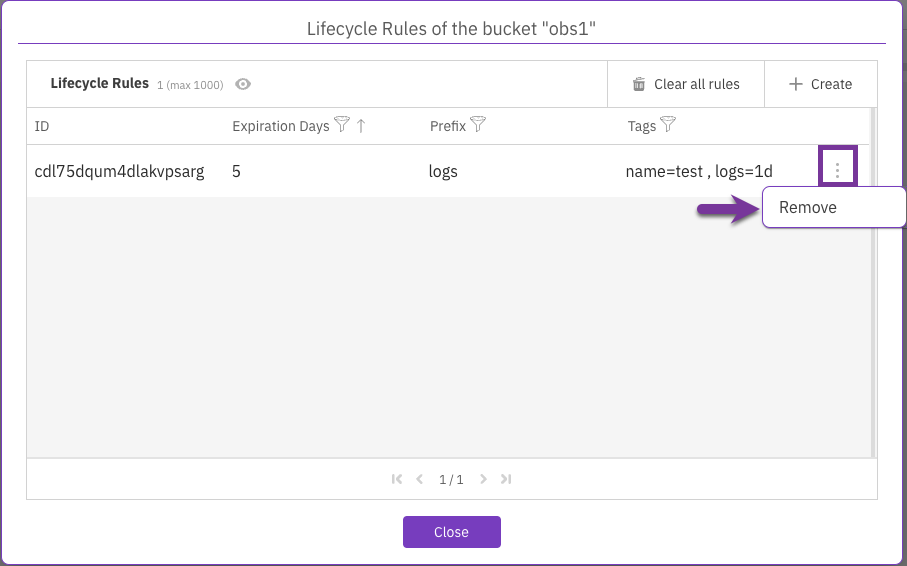Open the Prefix column filter funnel

(x=478, y=126)
